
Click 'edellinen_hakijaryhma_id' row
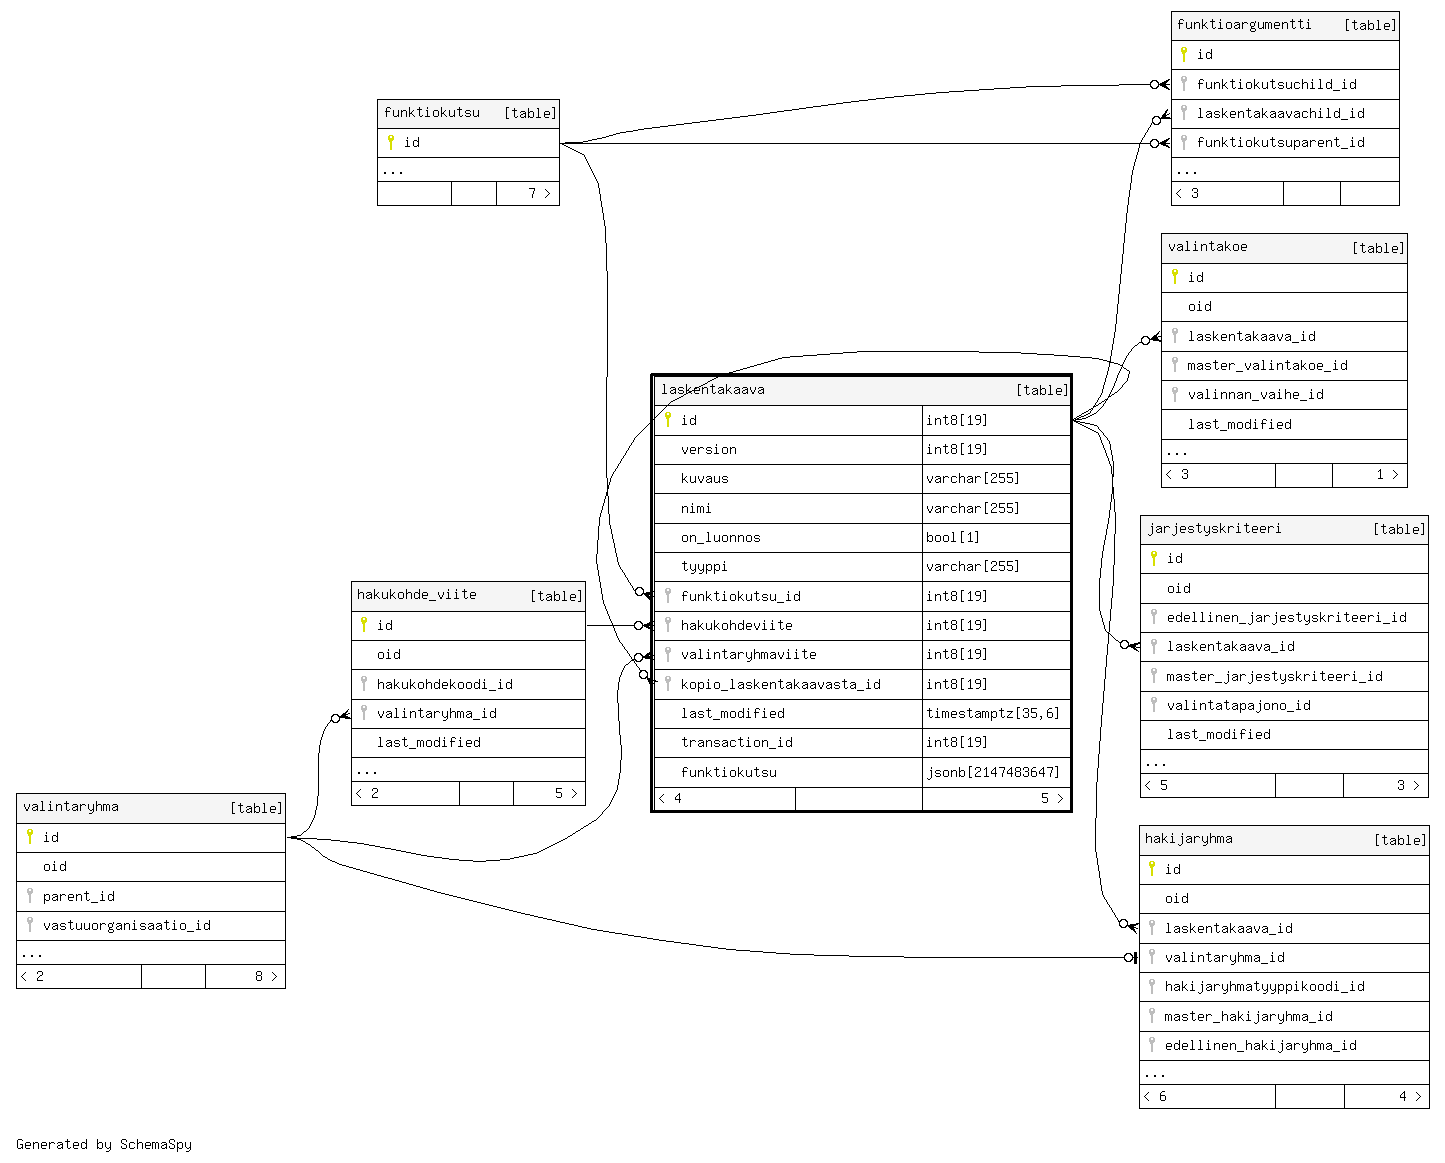pyautogui.click(x=1284, y=1045)
